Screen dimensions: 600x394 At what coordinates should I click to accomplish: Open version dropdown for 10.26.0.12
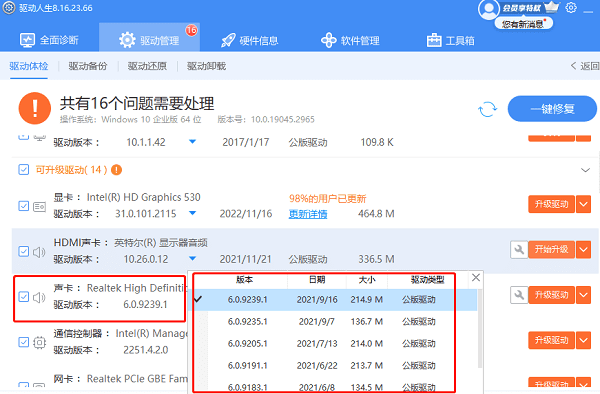192,259
